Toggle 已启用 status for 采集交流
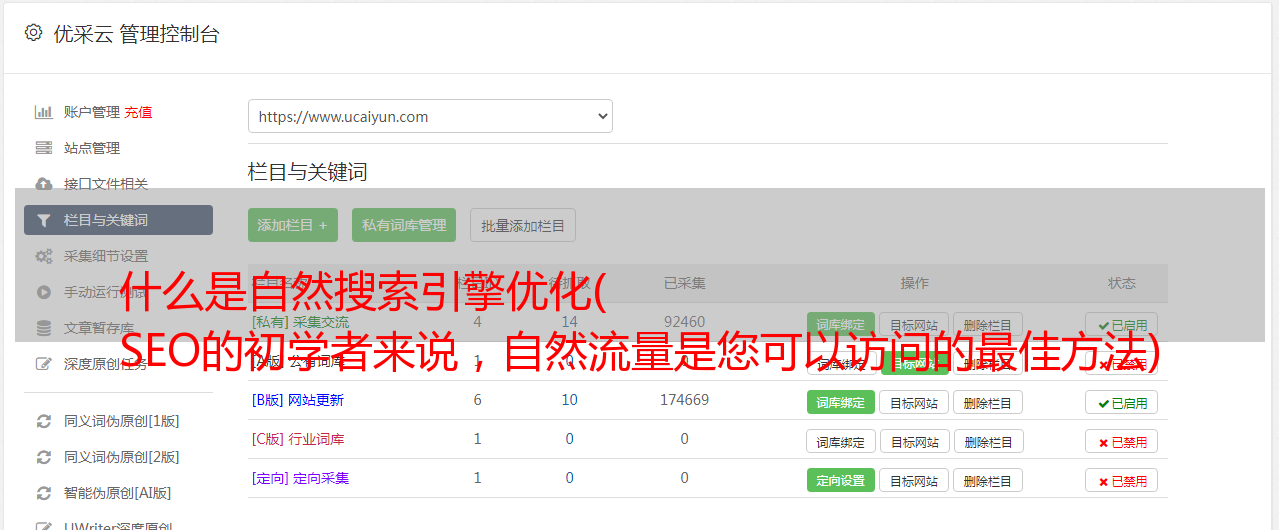This screenshot has height=530, width=1279. (x=1122, y=325)
